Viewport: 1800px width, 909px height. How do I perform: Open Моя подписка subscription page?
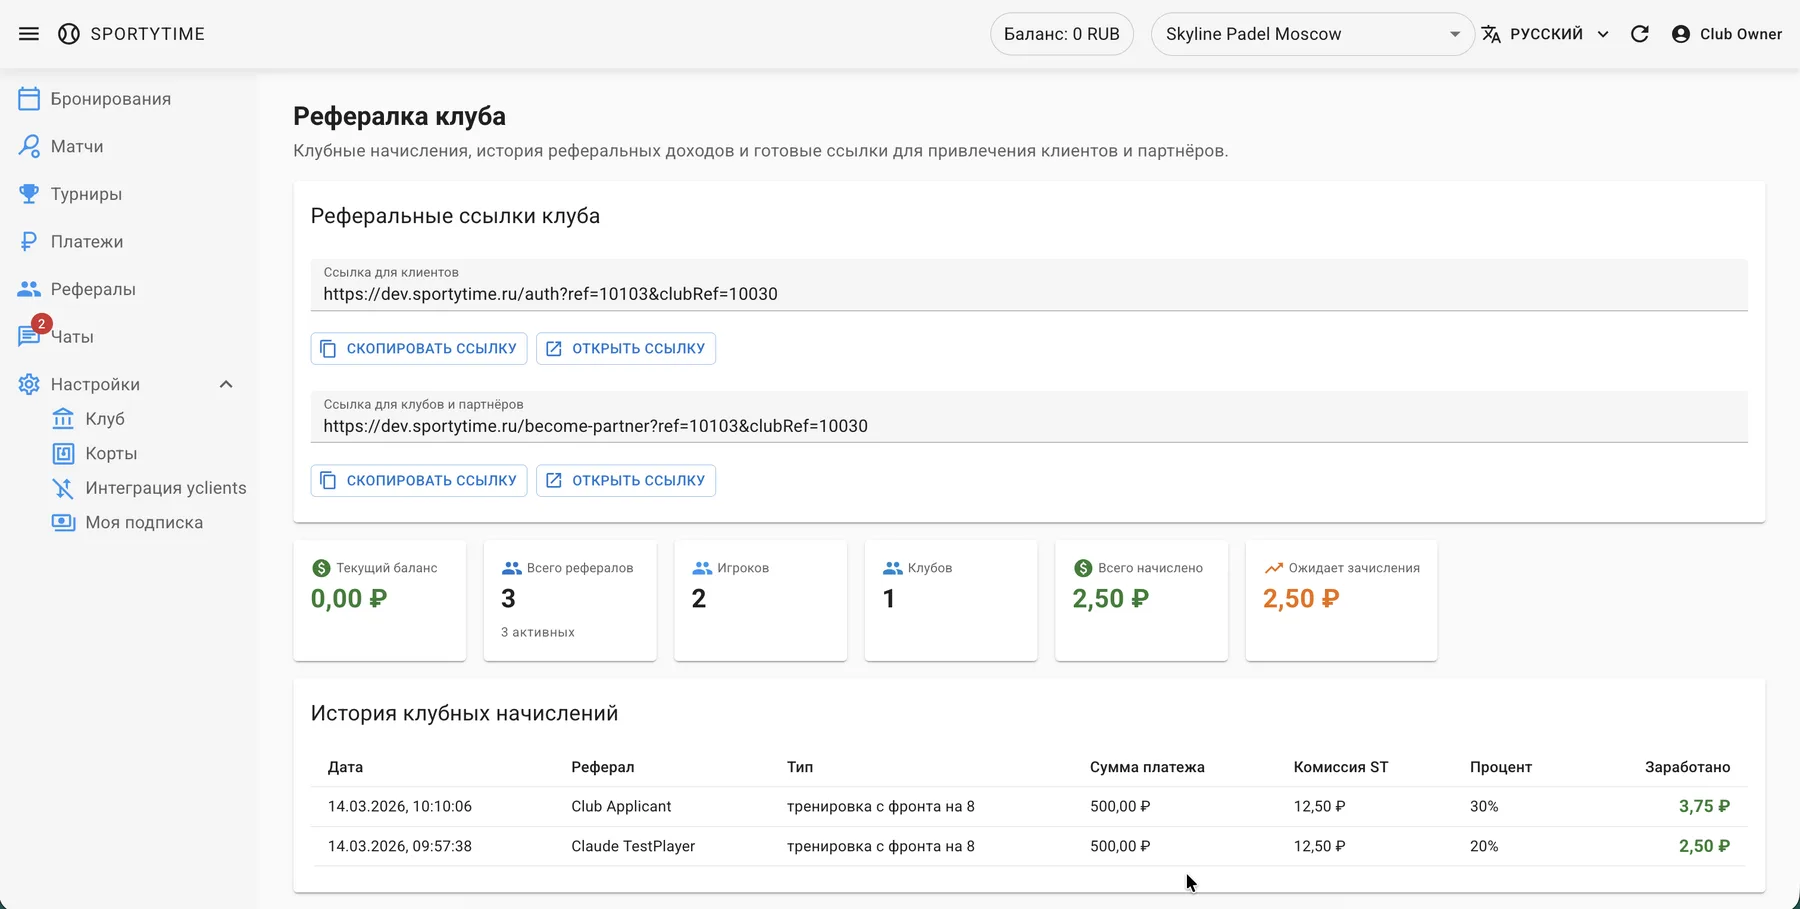pos(144,523)
